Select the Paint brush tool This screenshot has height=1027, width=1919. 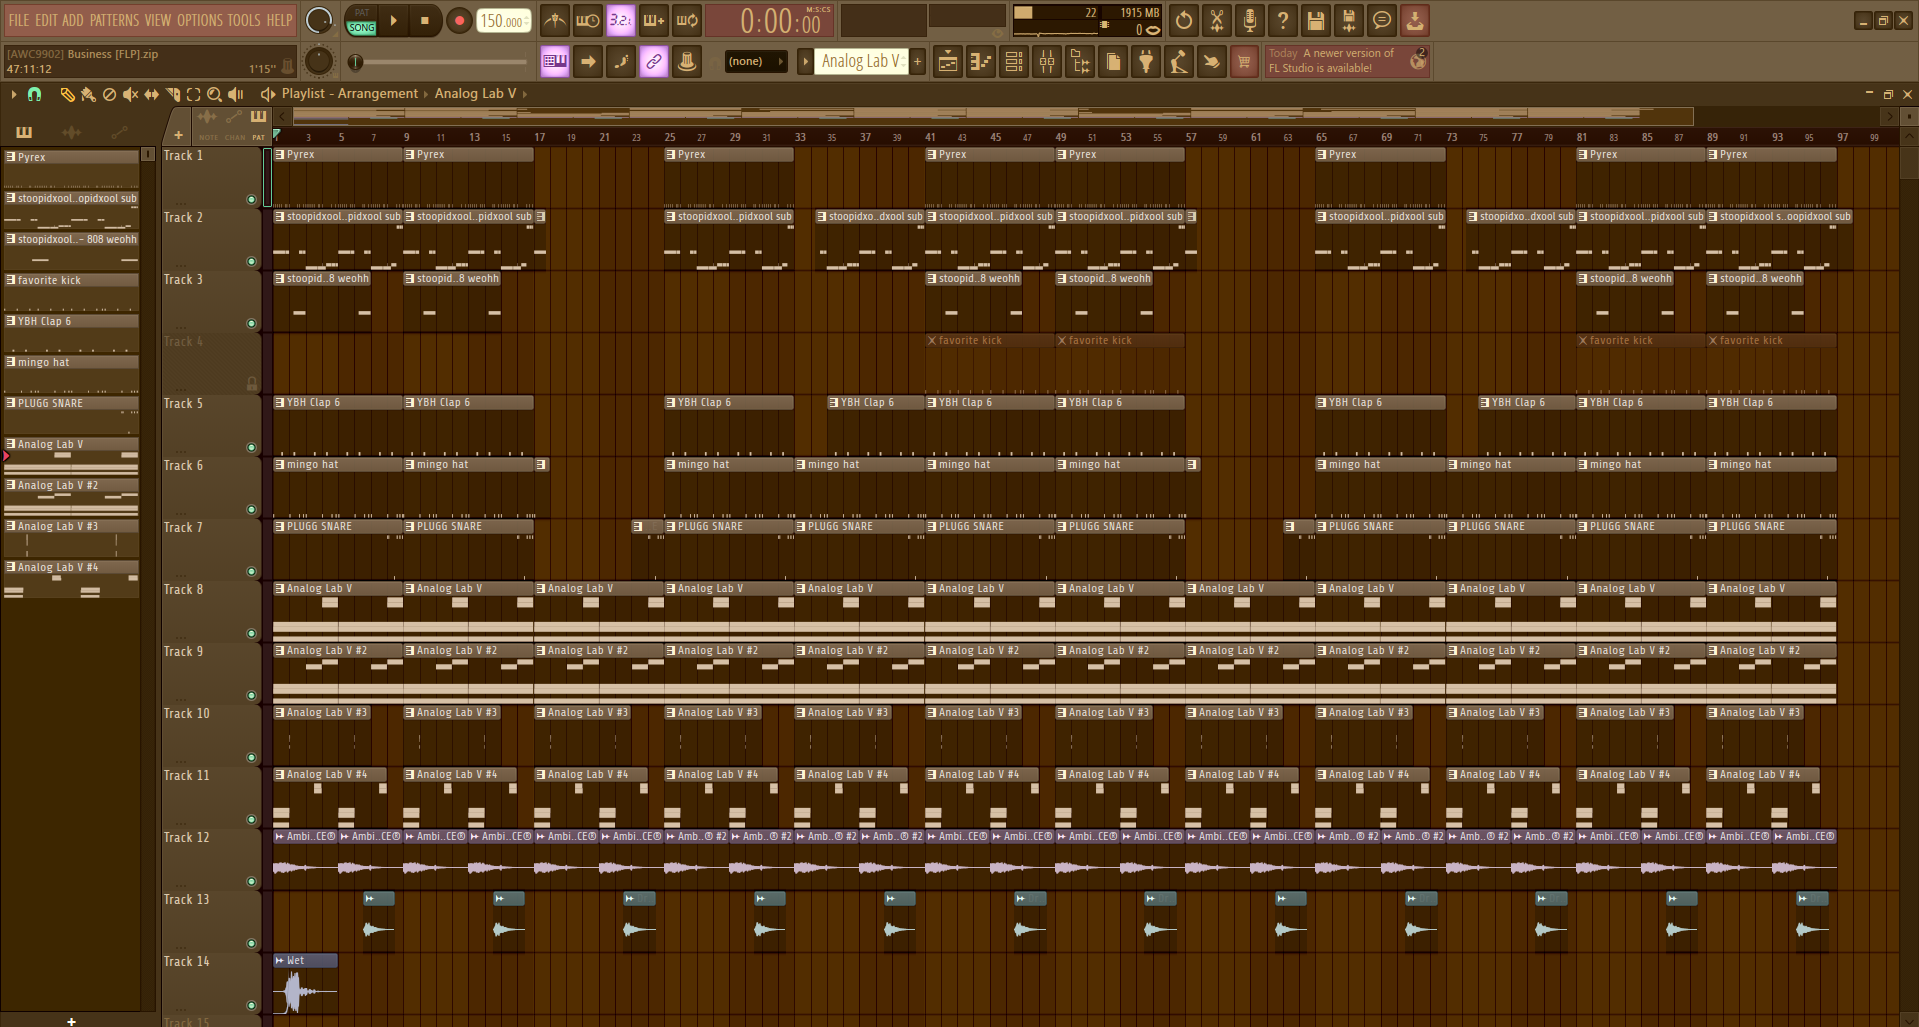(x=88, y=94)
